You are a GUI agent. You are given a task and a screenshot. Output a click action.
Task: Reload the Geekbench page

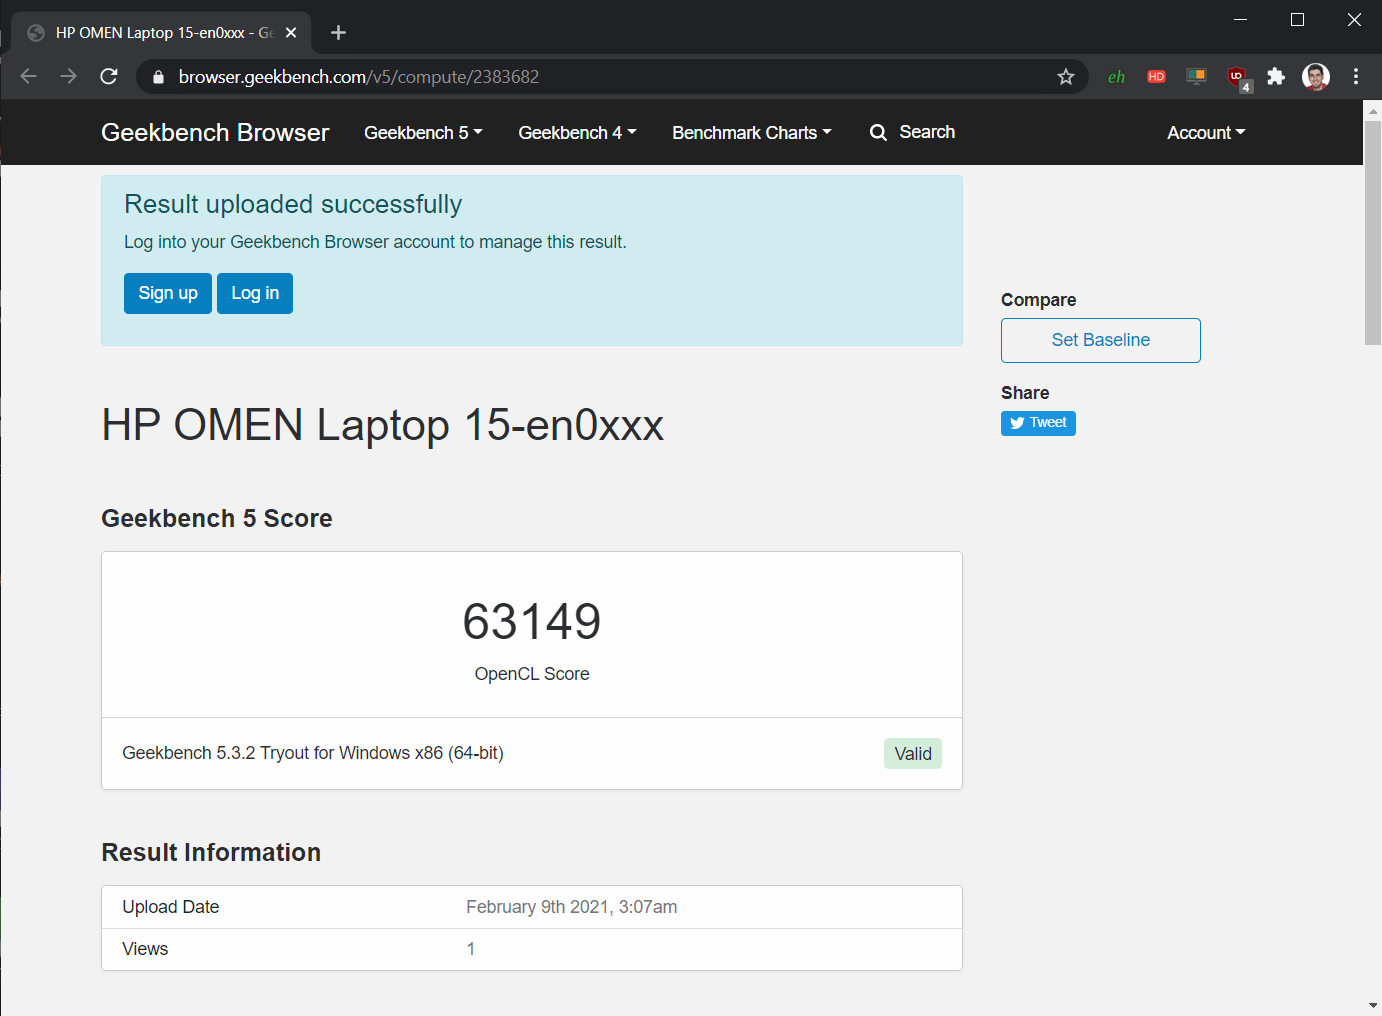pyautogui.click(x=109, y=77)
